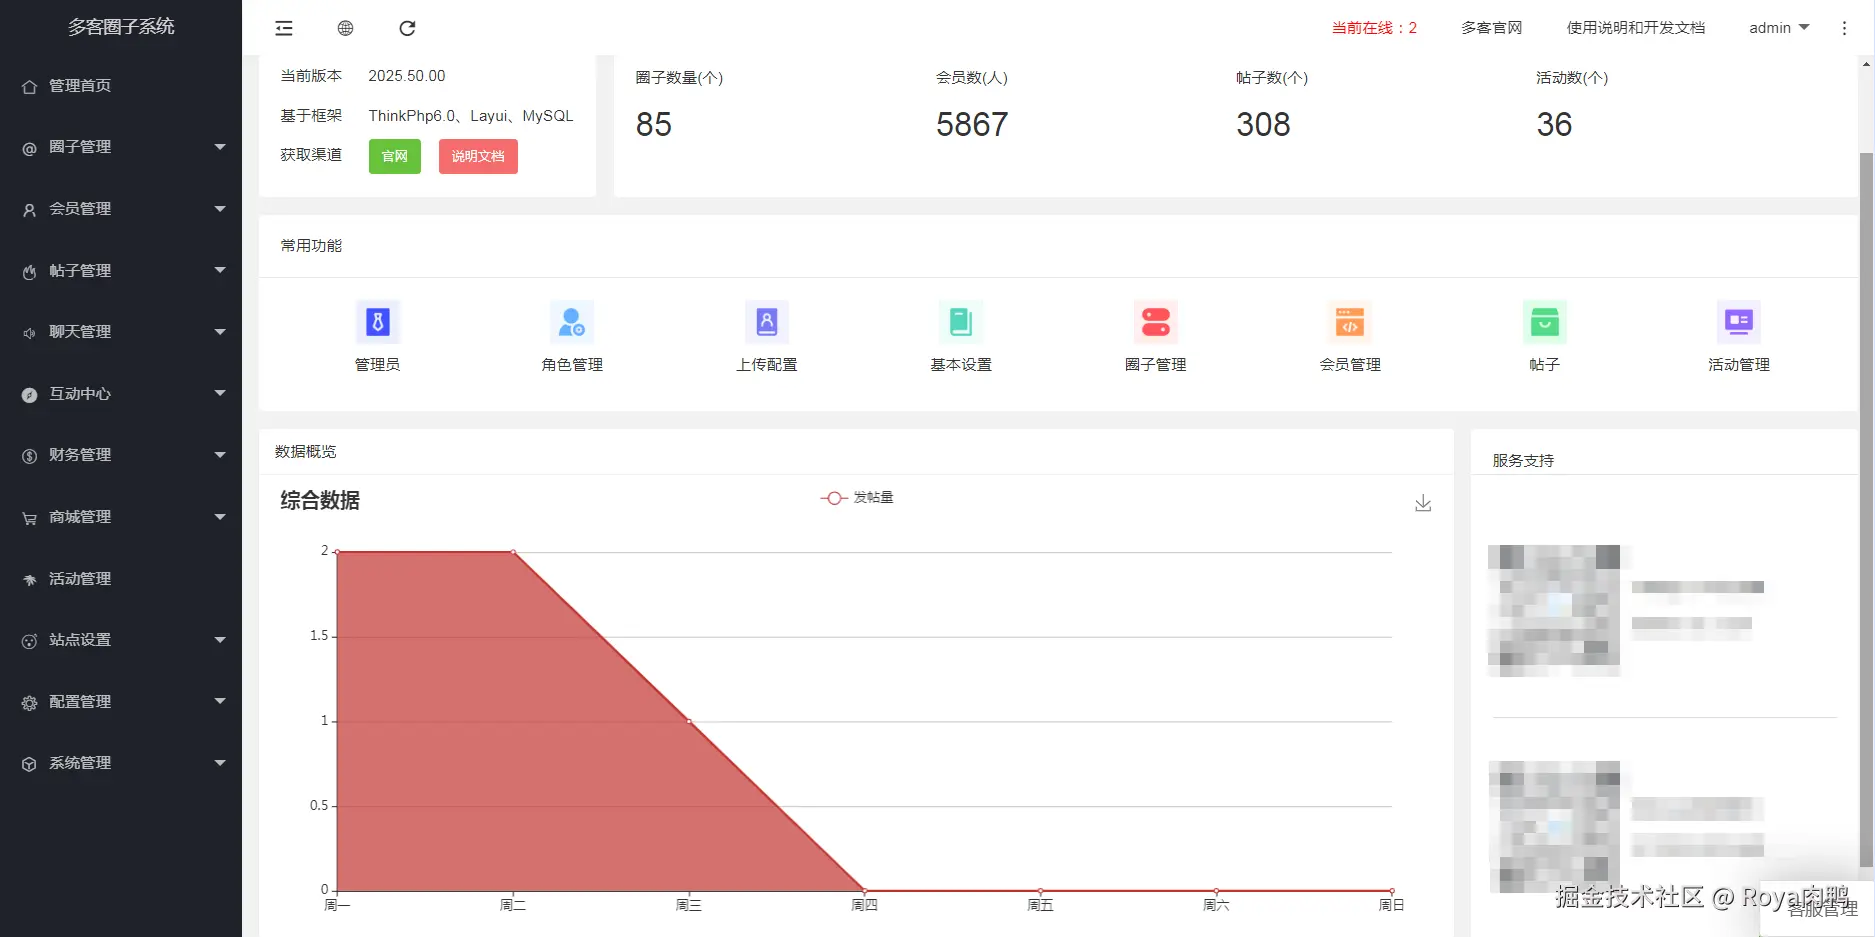This screenshot has height=937, width=1875.
Task: Click the 36 activity count value
Action: [x=1554, y=125]
